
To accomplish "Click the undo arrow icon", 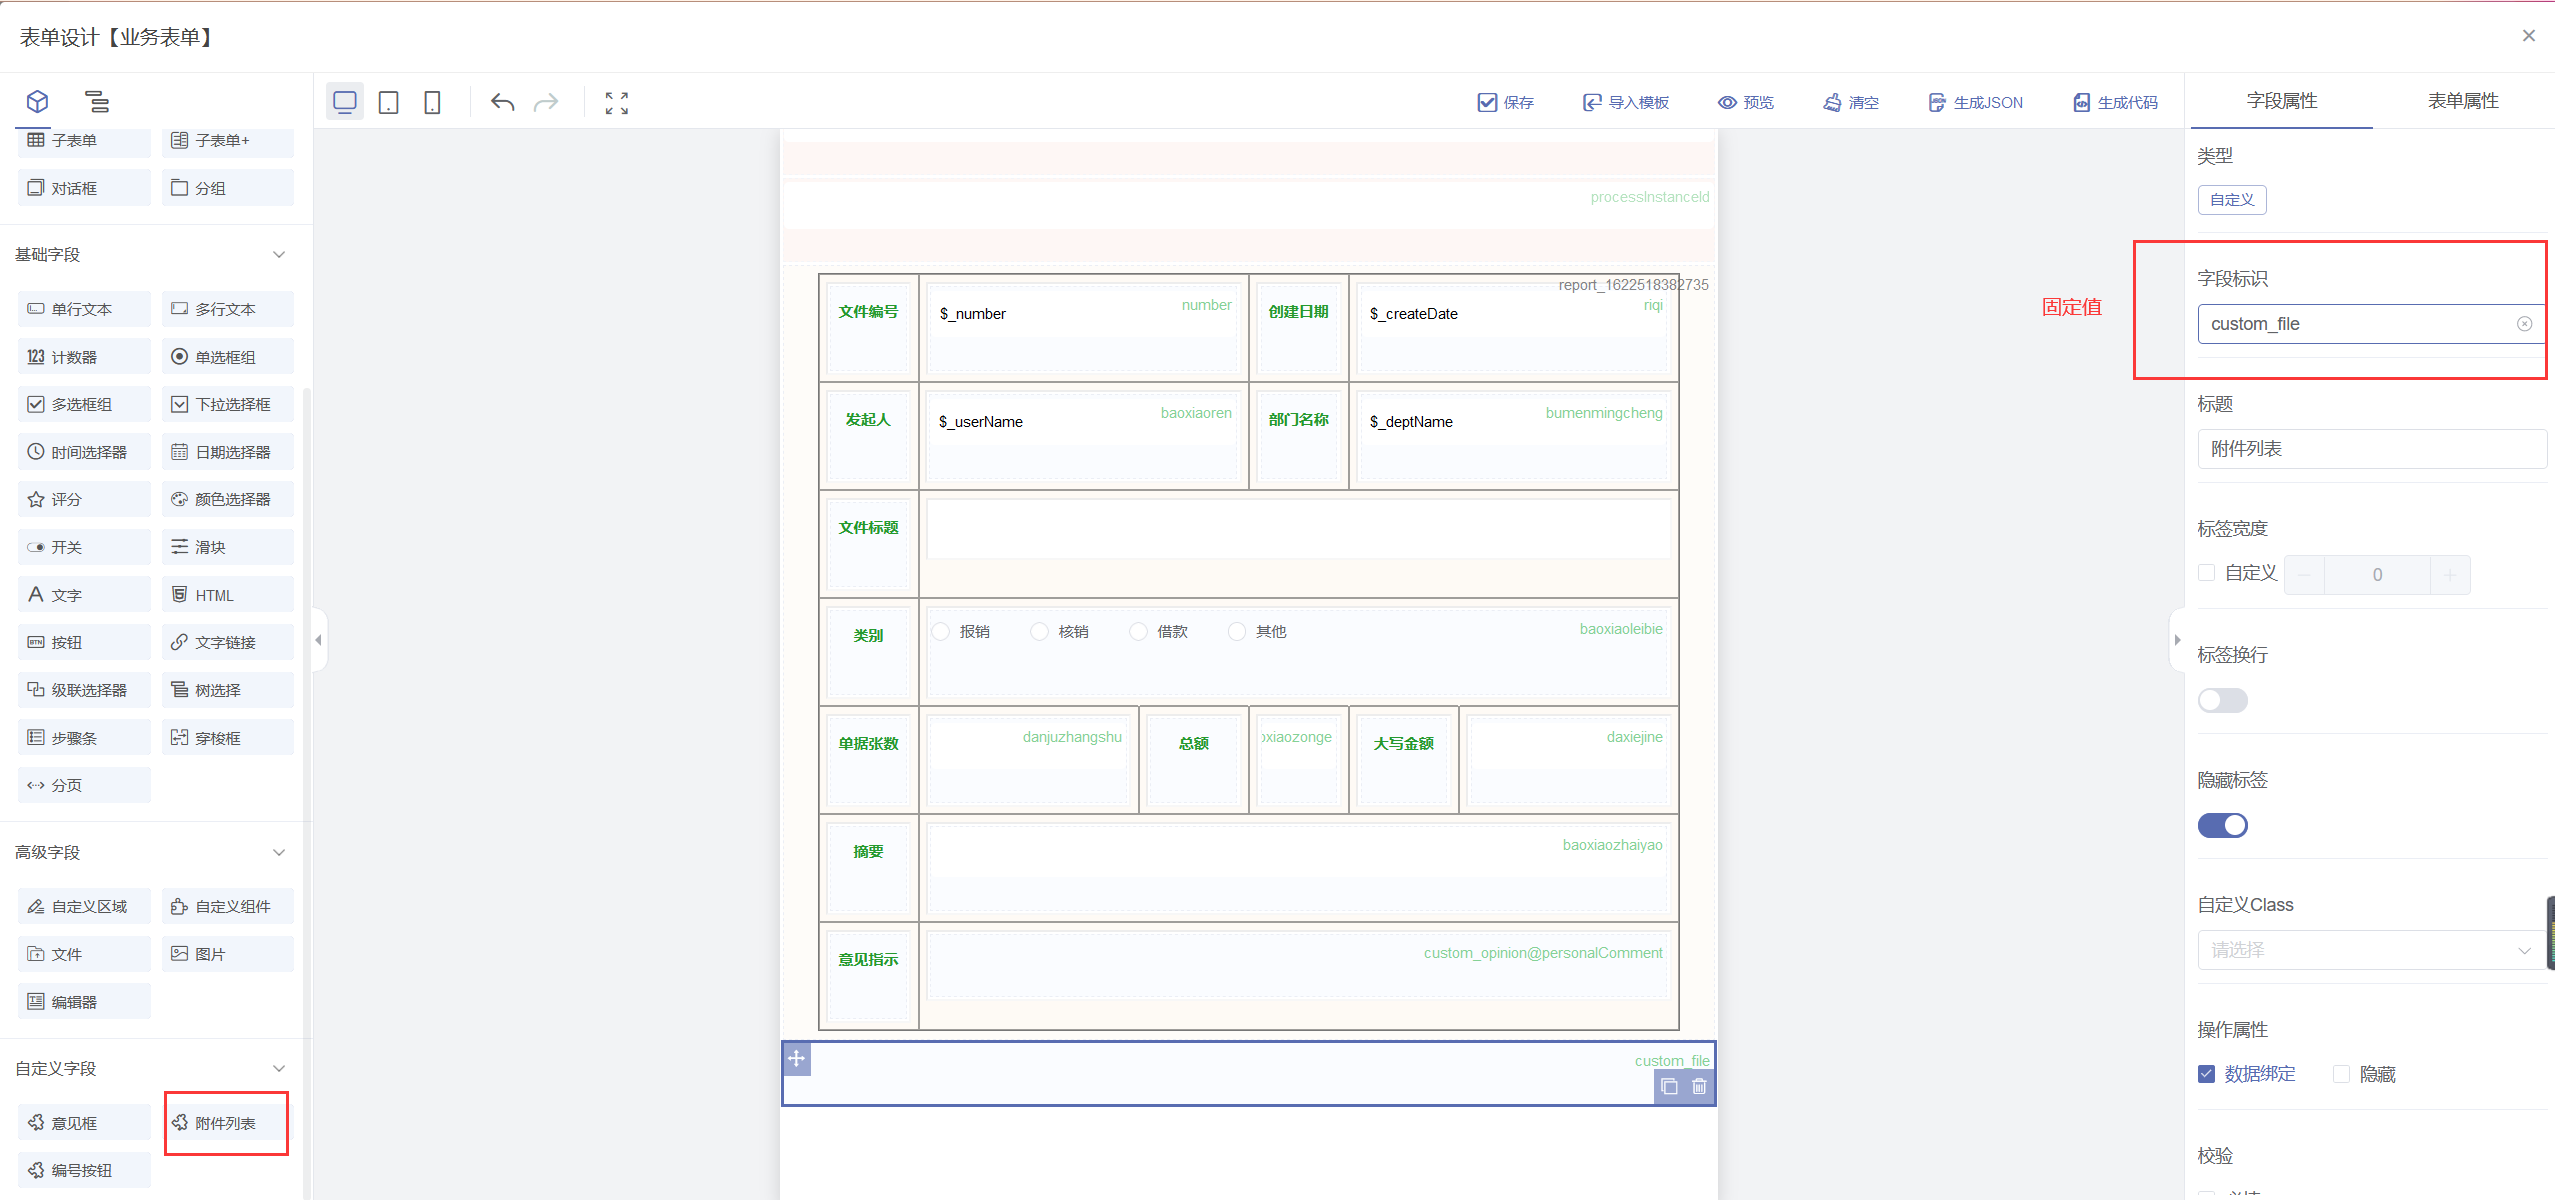I will (502, 102).
